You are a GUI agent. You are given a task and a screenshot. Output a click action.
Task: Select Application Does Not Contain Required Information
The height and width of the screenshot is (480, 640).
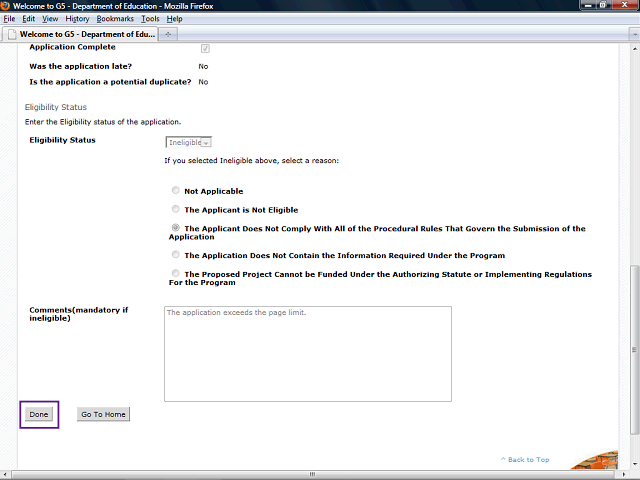click(x=176, y=255)
